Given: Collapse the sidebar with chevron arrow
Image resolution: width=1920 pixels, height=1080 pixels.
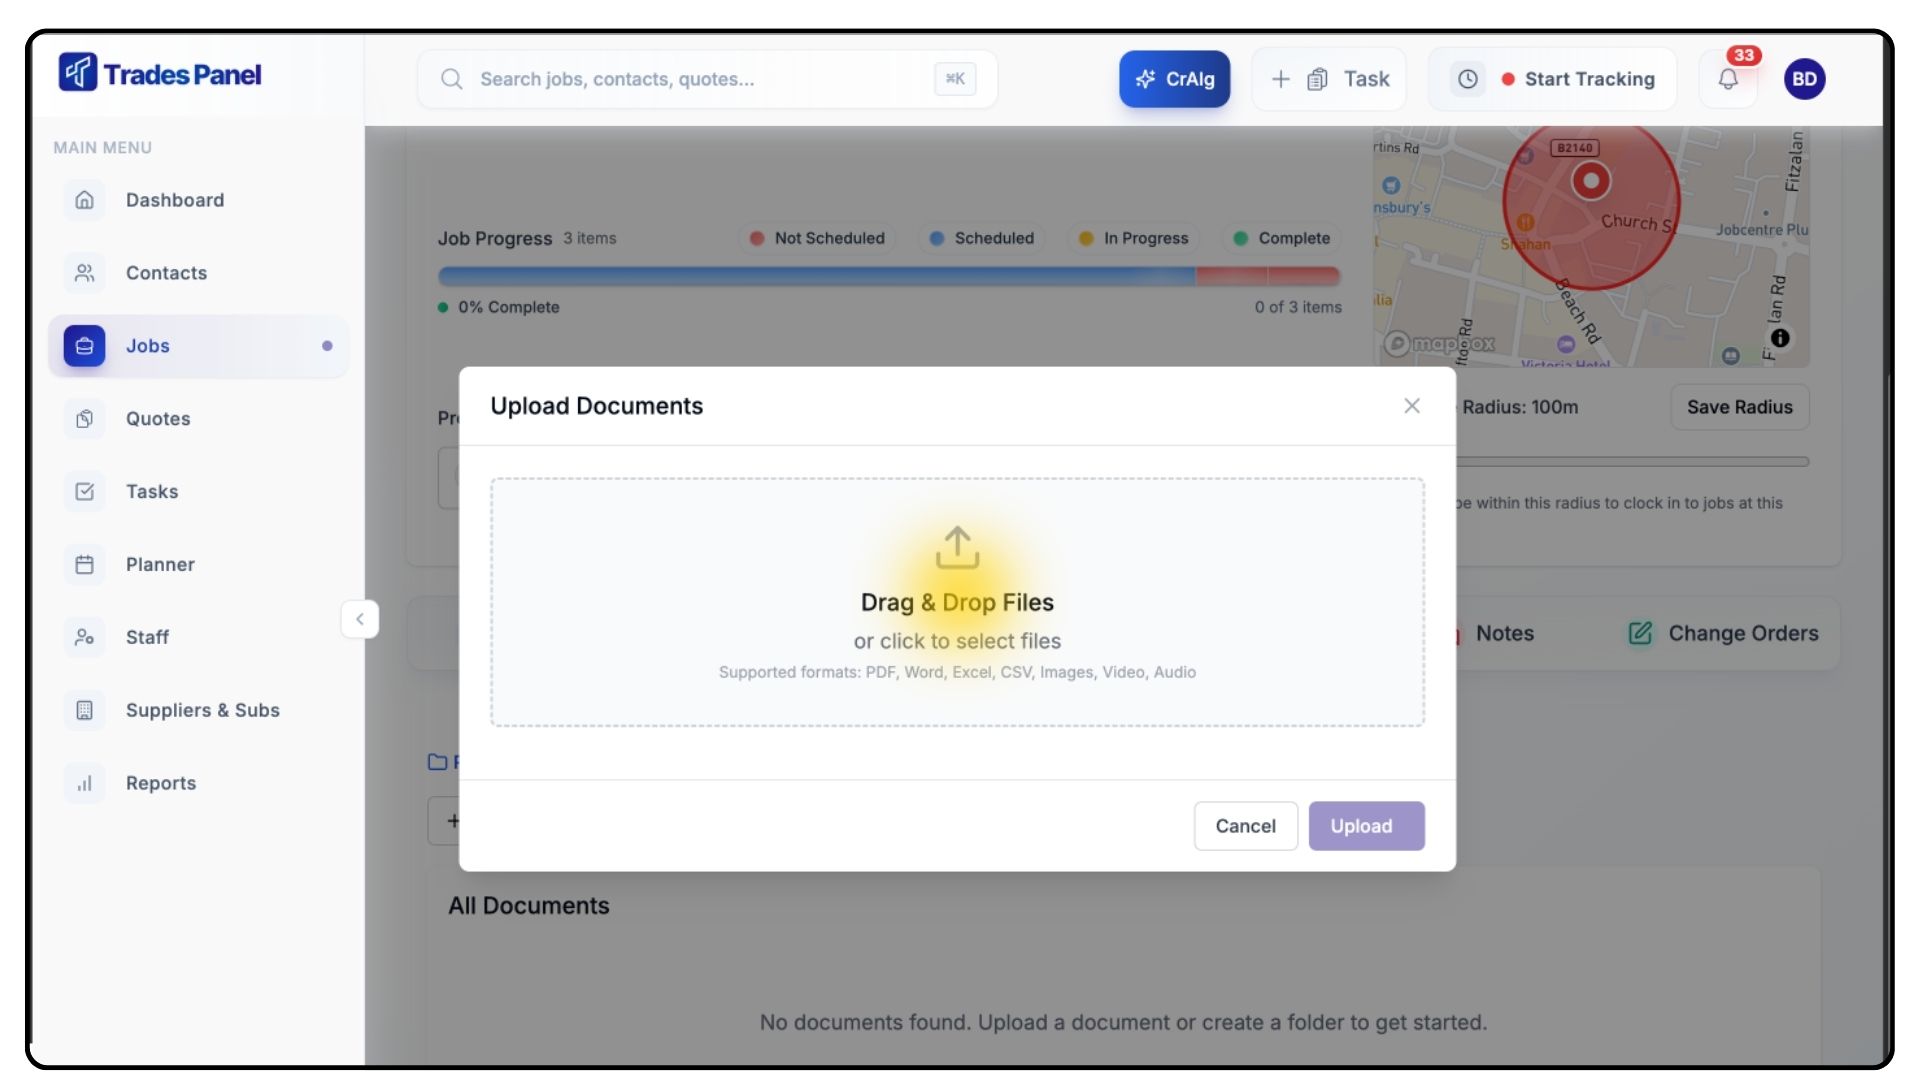Looking at the screenshot, I should [360, 619].
